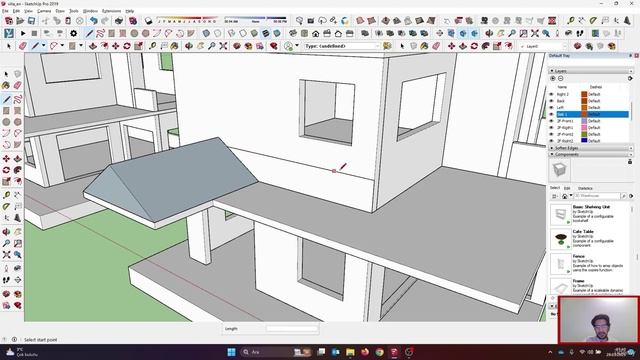640x360 pixels.
Task: Click the black Play triangle in second toolbar
Action: [23, 33]
